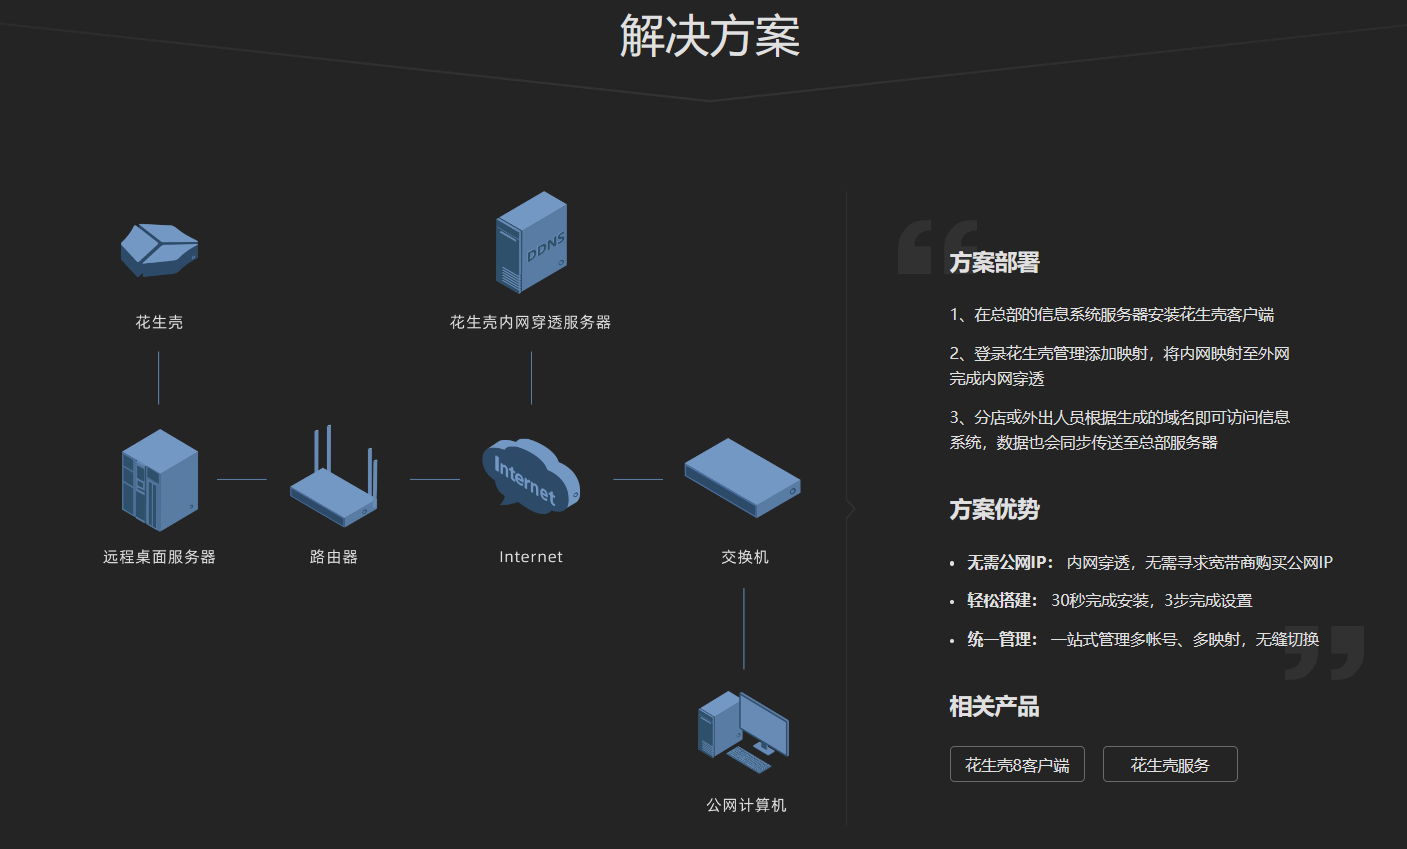Click the DDNS server tower icon
This screenshot has width=1407, height=849.
click(x=531, y=242)
